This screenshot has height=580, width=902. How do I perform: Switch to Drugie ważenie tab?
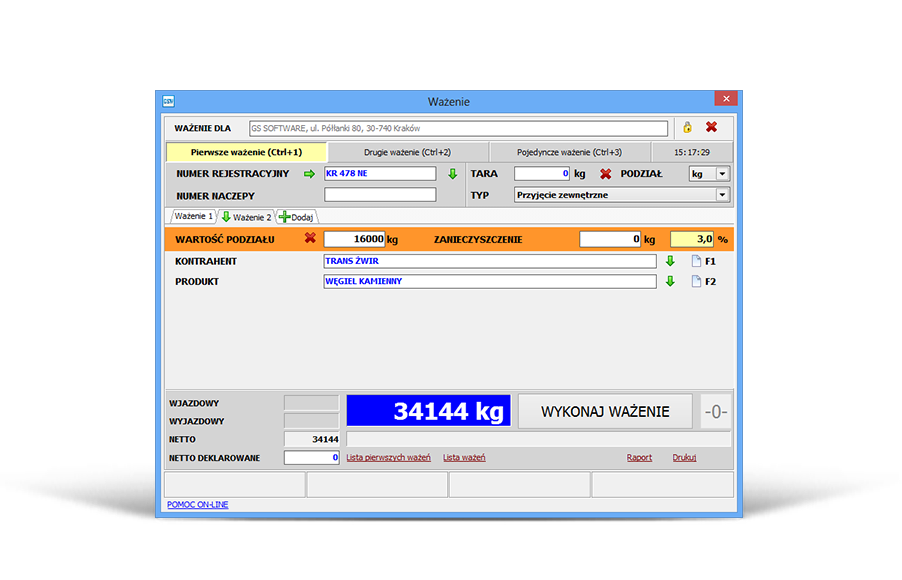tap(406, 152)
